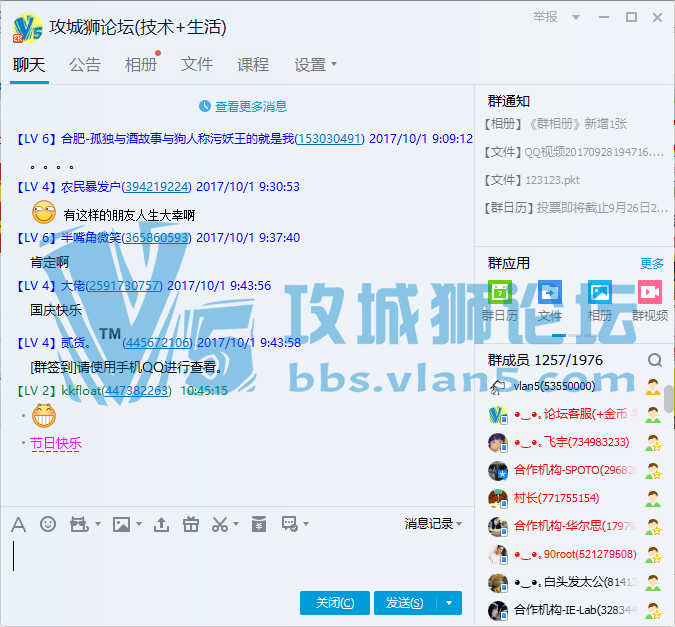This screenshot has height=627, width=675.
Task: Click the 关闭(C) button
Action: 334,603
